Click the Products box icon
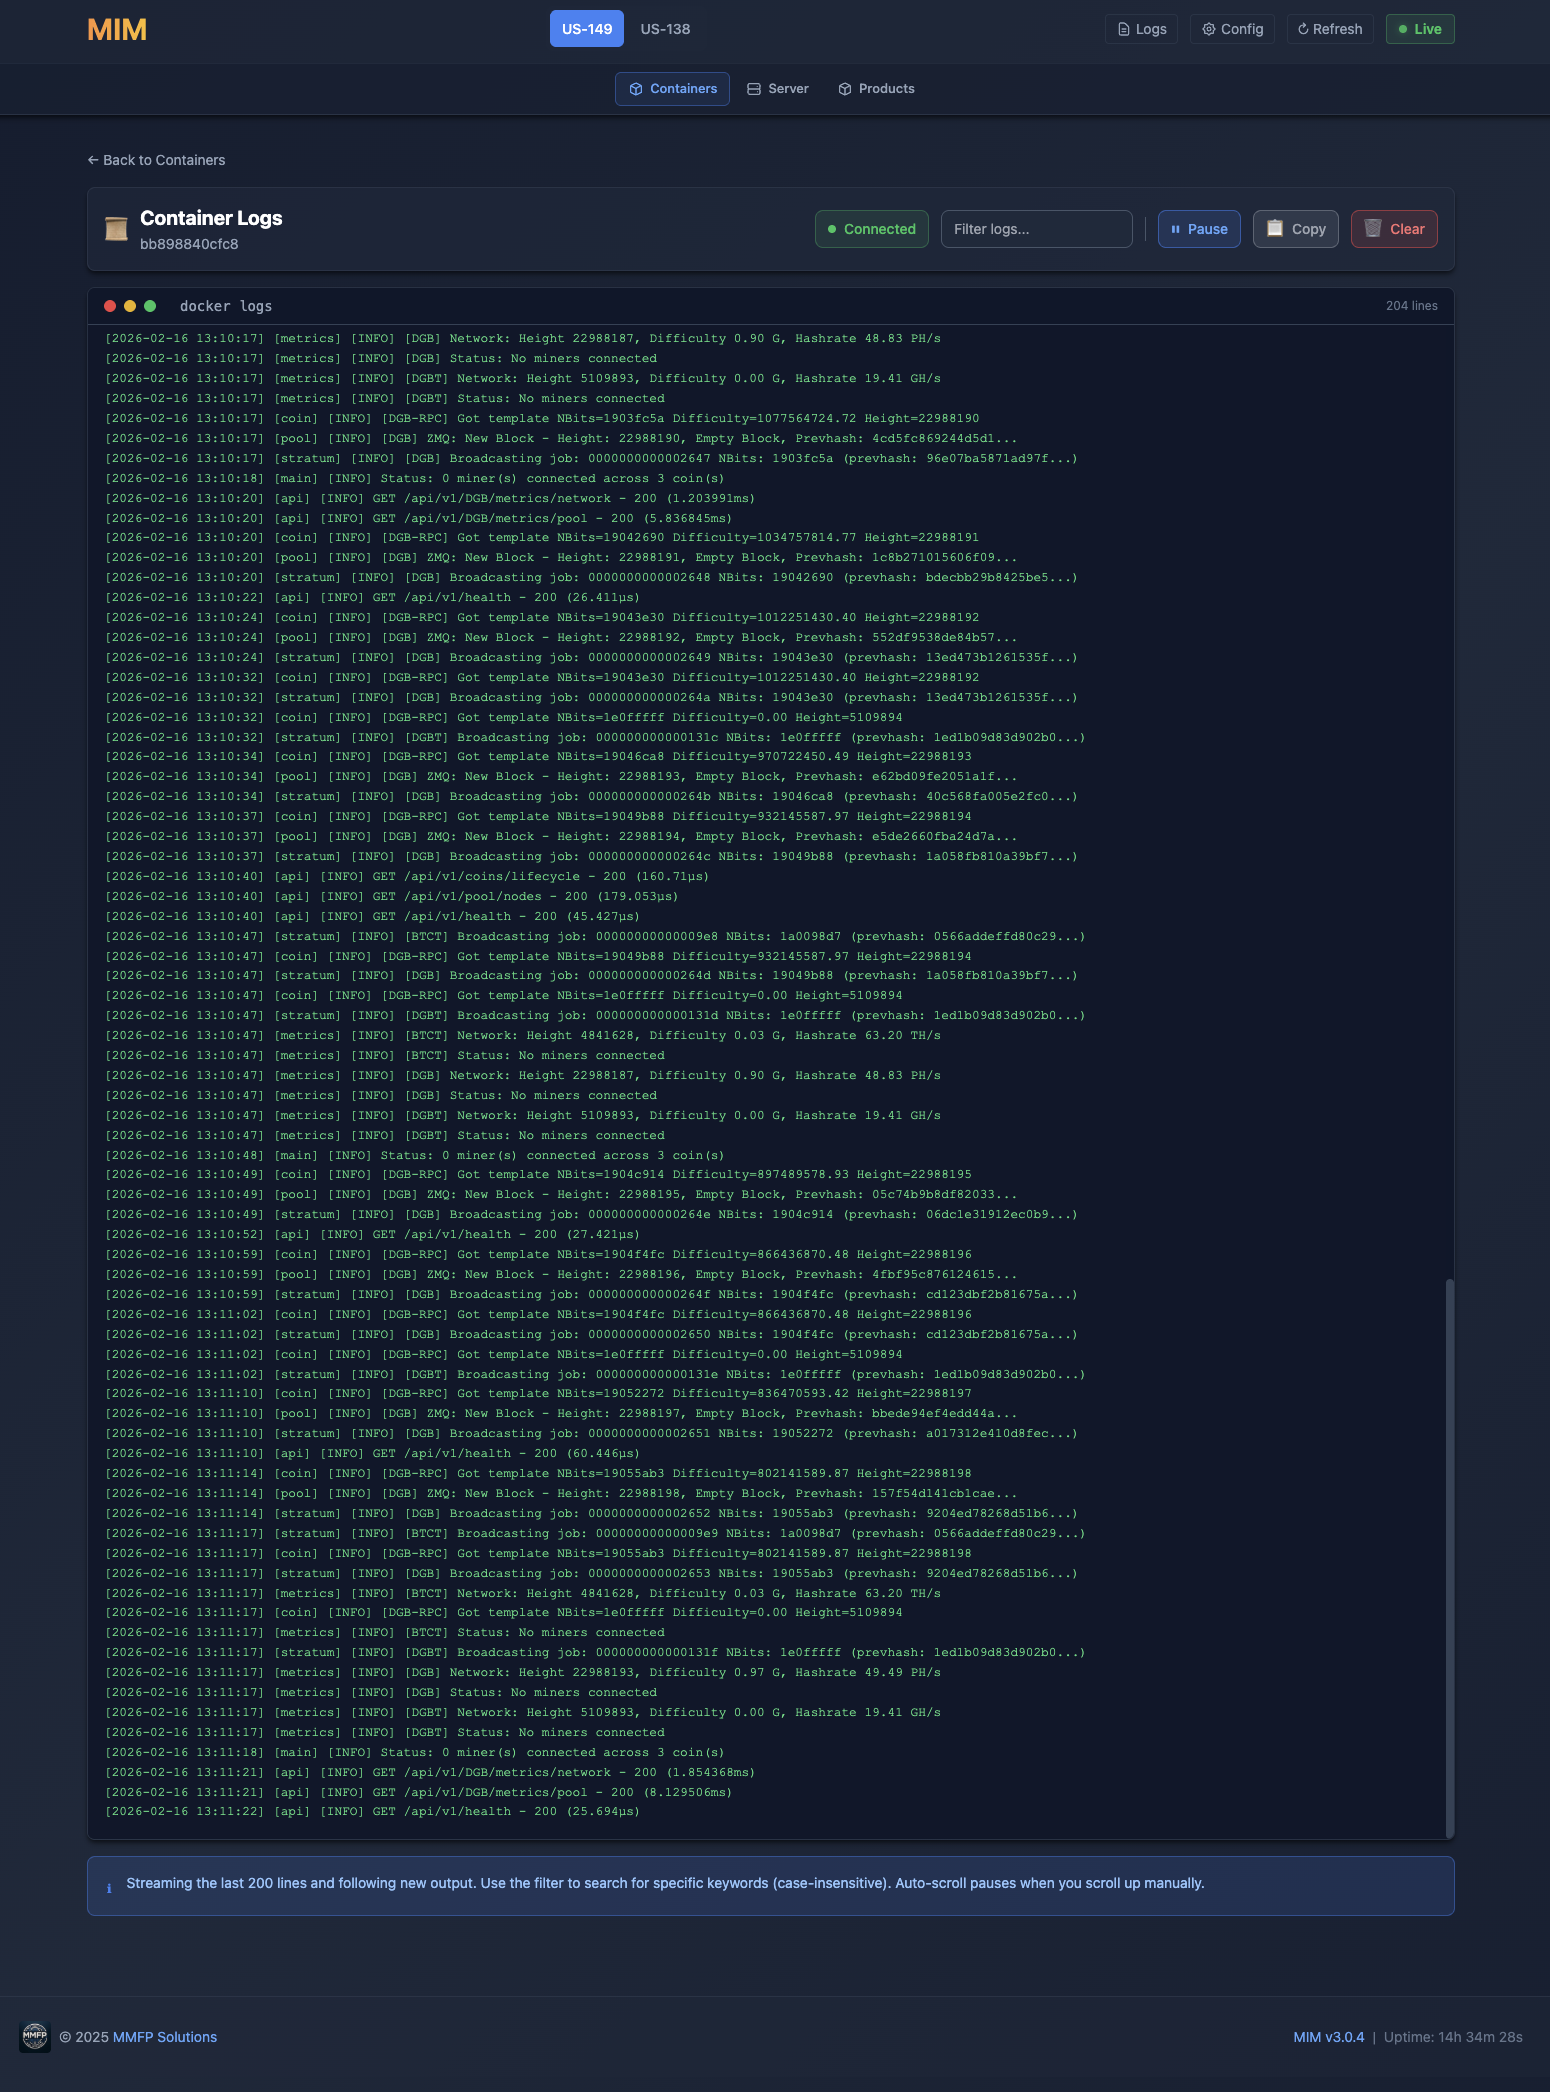The image size is (1550, 2092). click(845, 89)
